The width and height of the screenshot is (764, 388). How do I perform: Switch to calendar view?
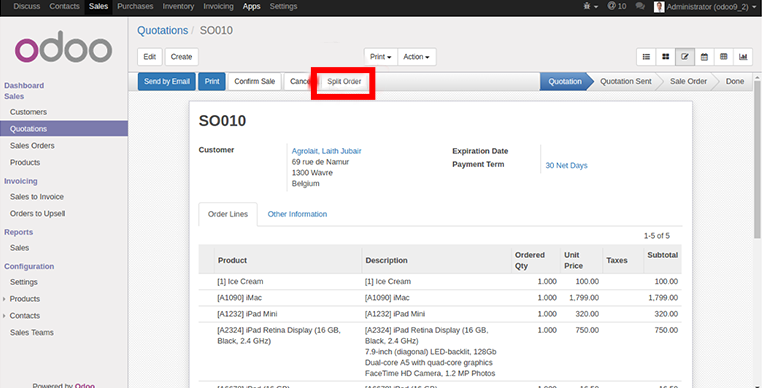click(x=704, y=57)
